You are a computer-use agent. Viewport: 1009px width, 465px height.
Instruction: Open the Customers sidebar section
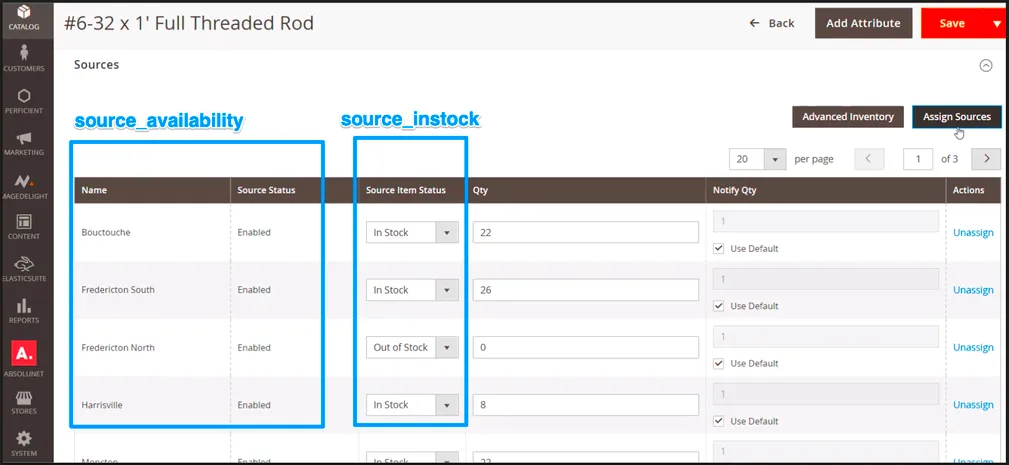[x=24, y=59]
